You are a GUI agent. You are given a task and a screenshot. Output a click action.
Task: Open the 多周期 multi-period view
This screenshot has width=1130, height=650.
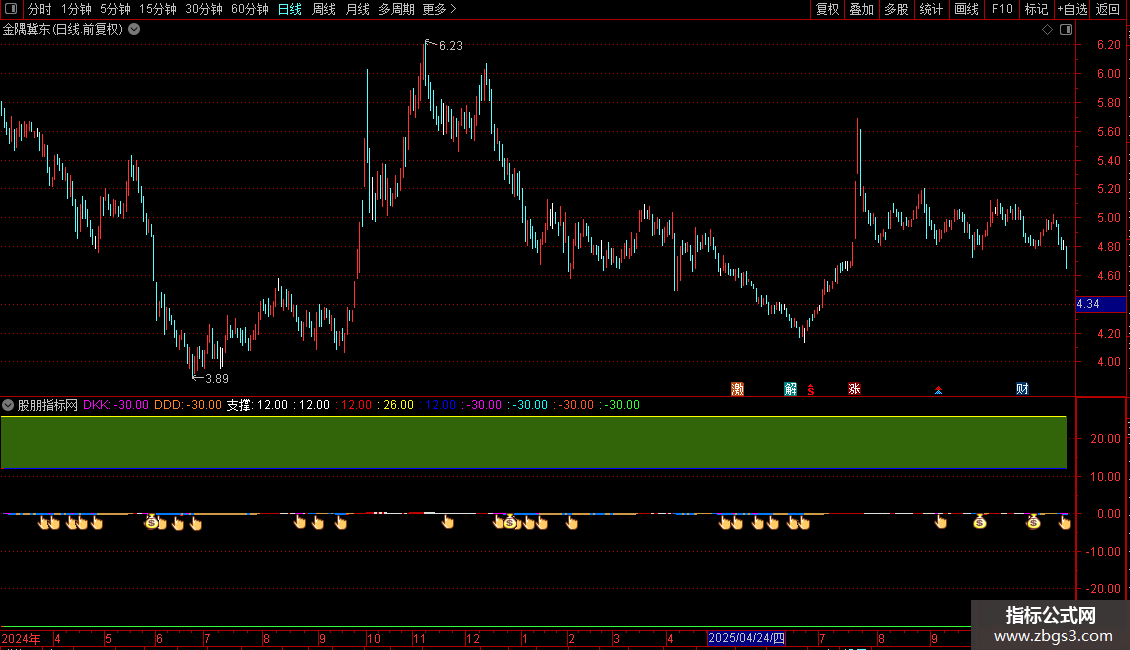pos(396,9)
